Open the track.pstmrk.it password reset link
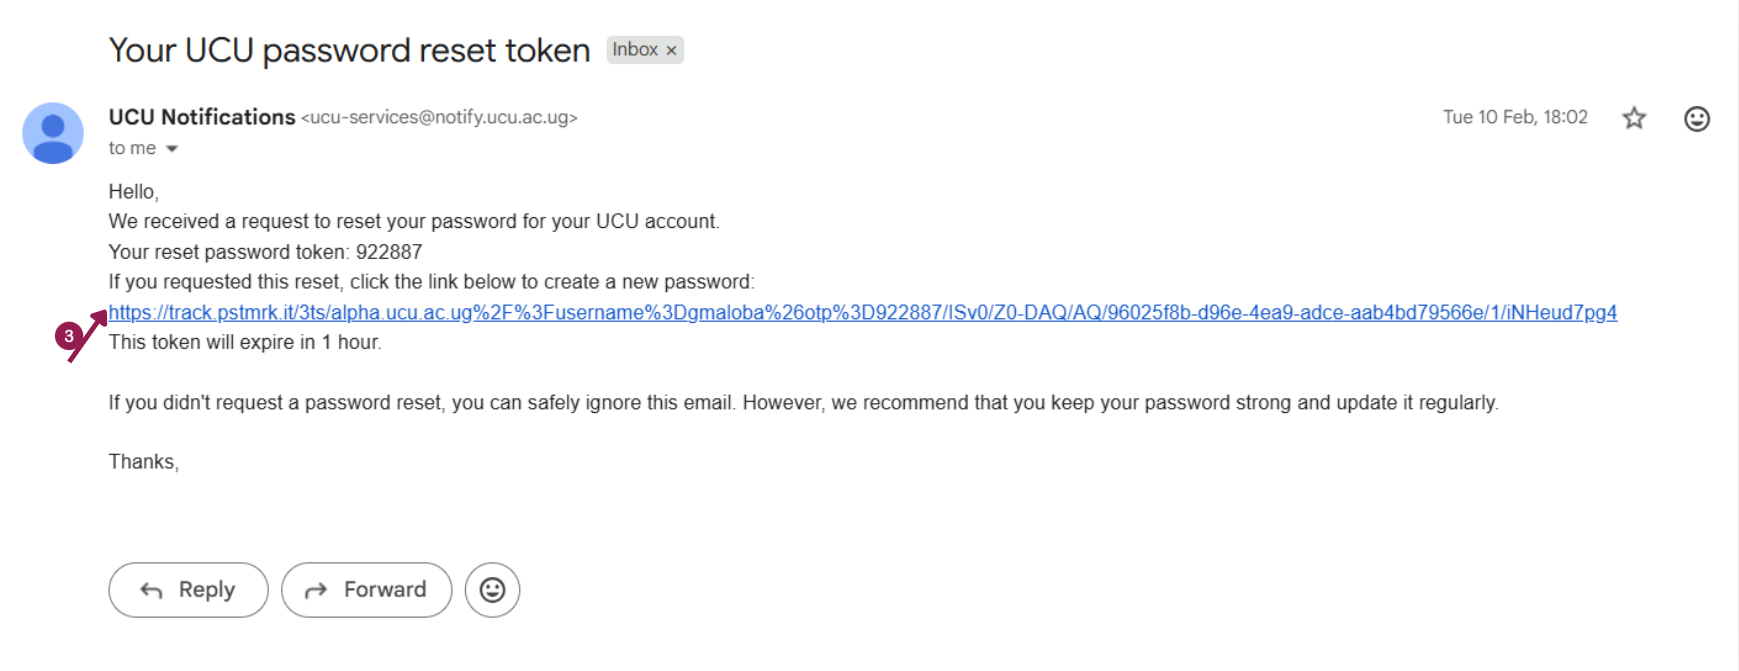The width and height of the screenshot is (1739, 671). coord(862,313)
